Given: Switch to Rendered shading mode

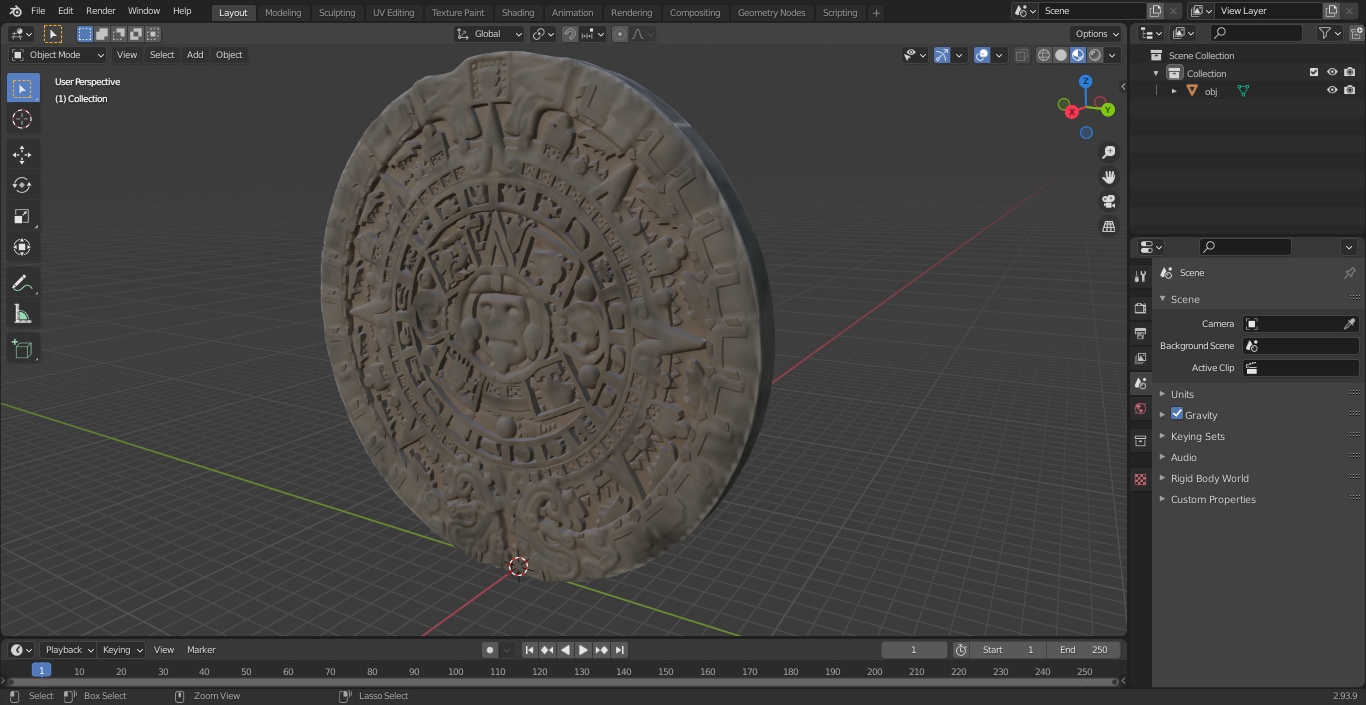Looking at the screenshot, I should (x=1095, y=55).
